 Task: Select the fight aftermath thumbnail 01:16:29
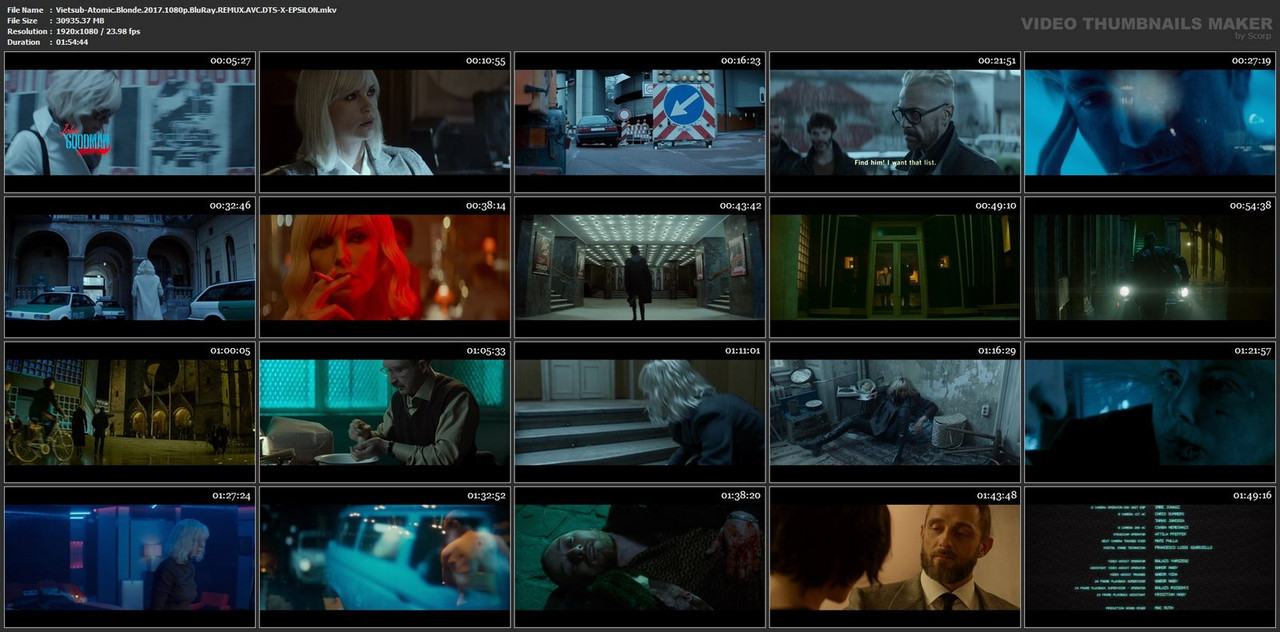(895, 412)
